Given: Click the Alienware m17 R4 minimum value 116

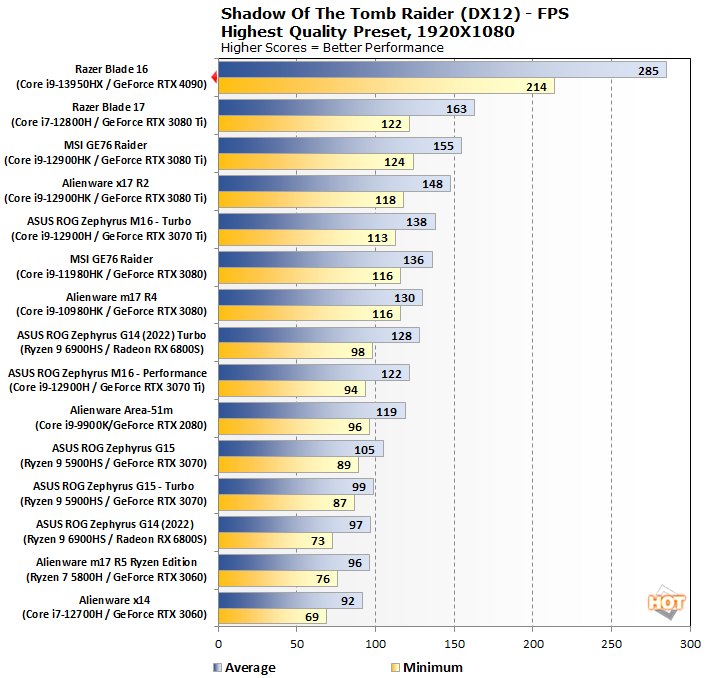Looking at the screenshot, I should coord(382,314).
